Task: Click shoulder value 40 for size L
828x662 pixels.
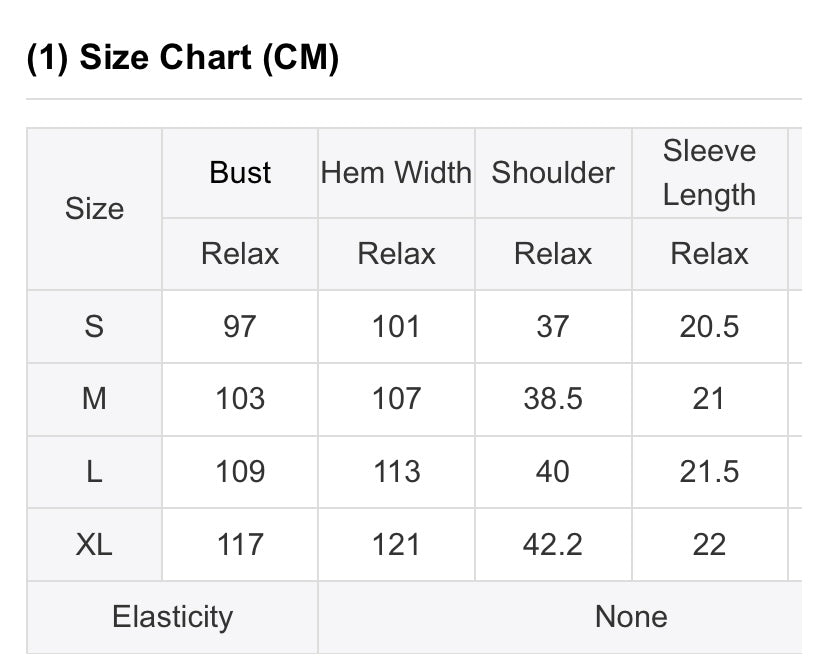Action: pyautogui.click(x=553, y=471)
